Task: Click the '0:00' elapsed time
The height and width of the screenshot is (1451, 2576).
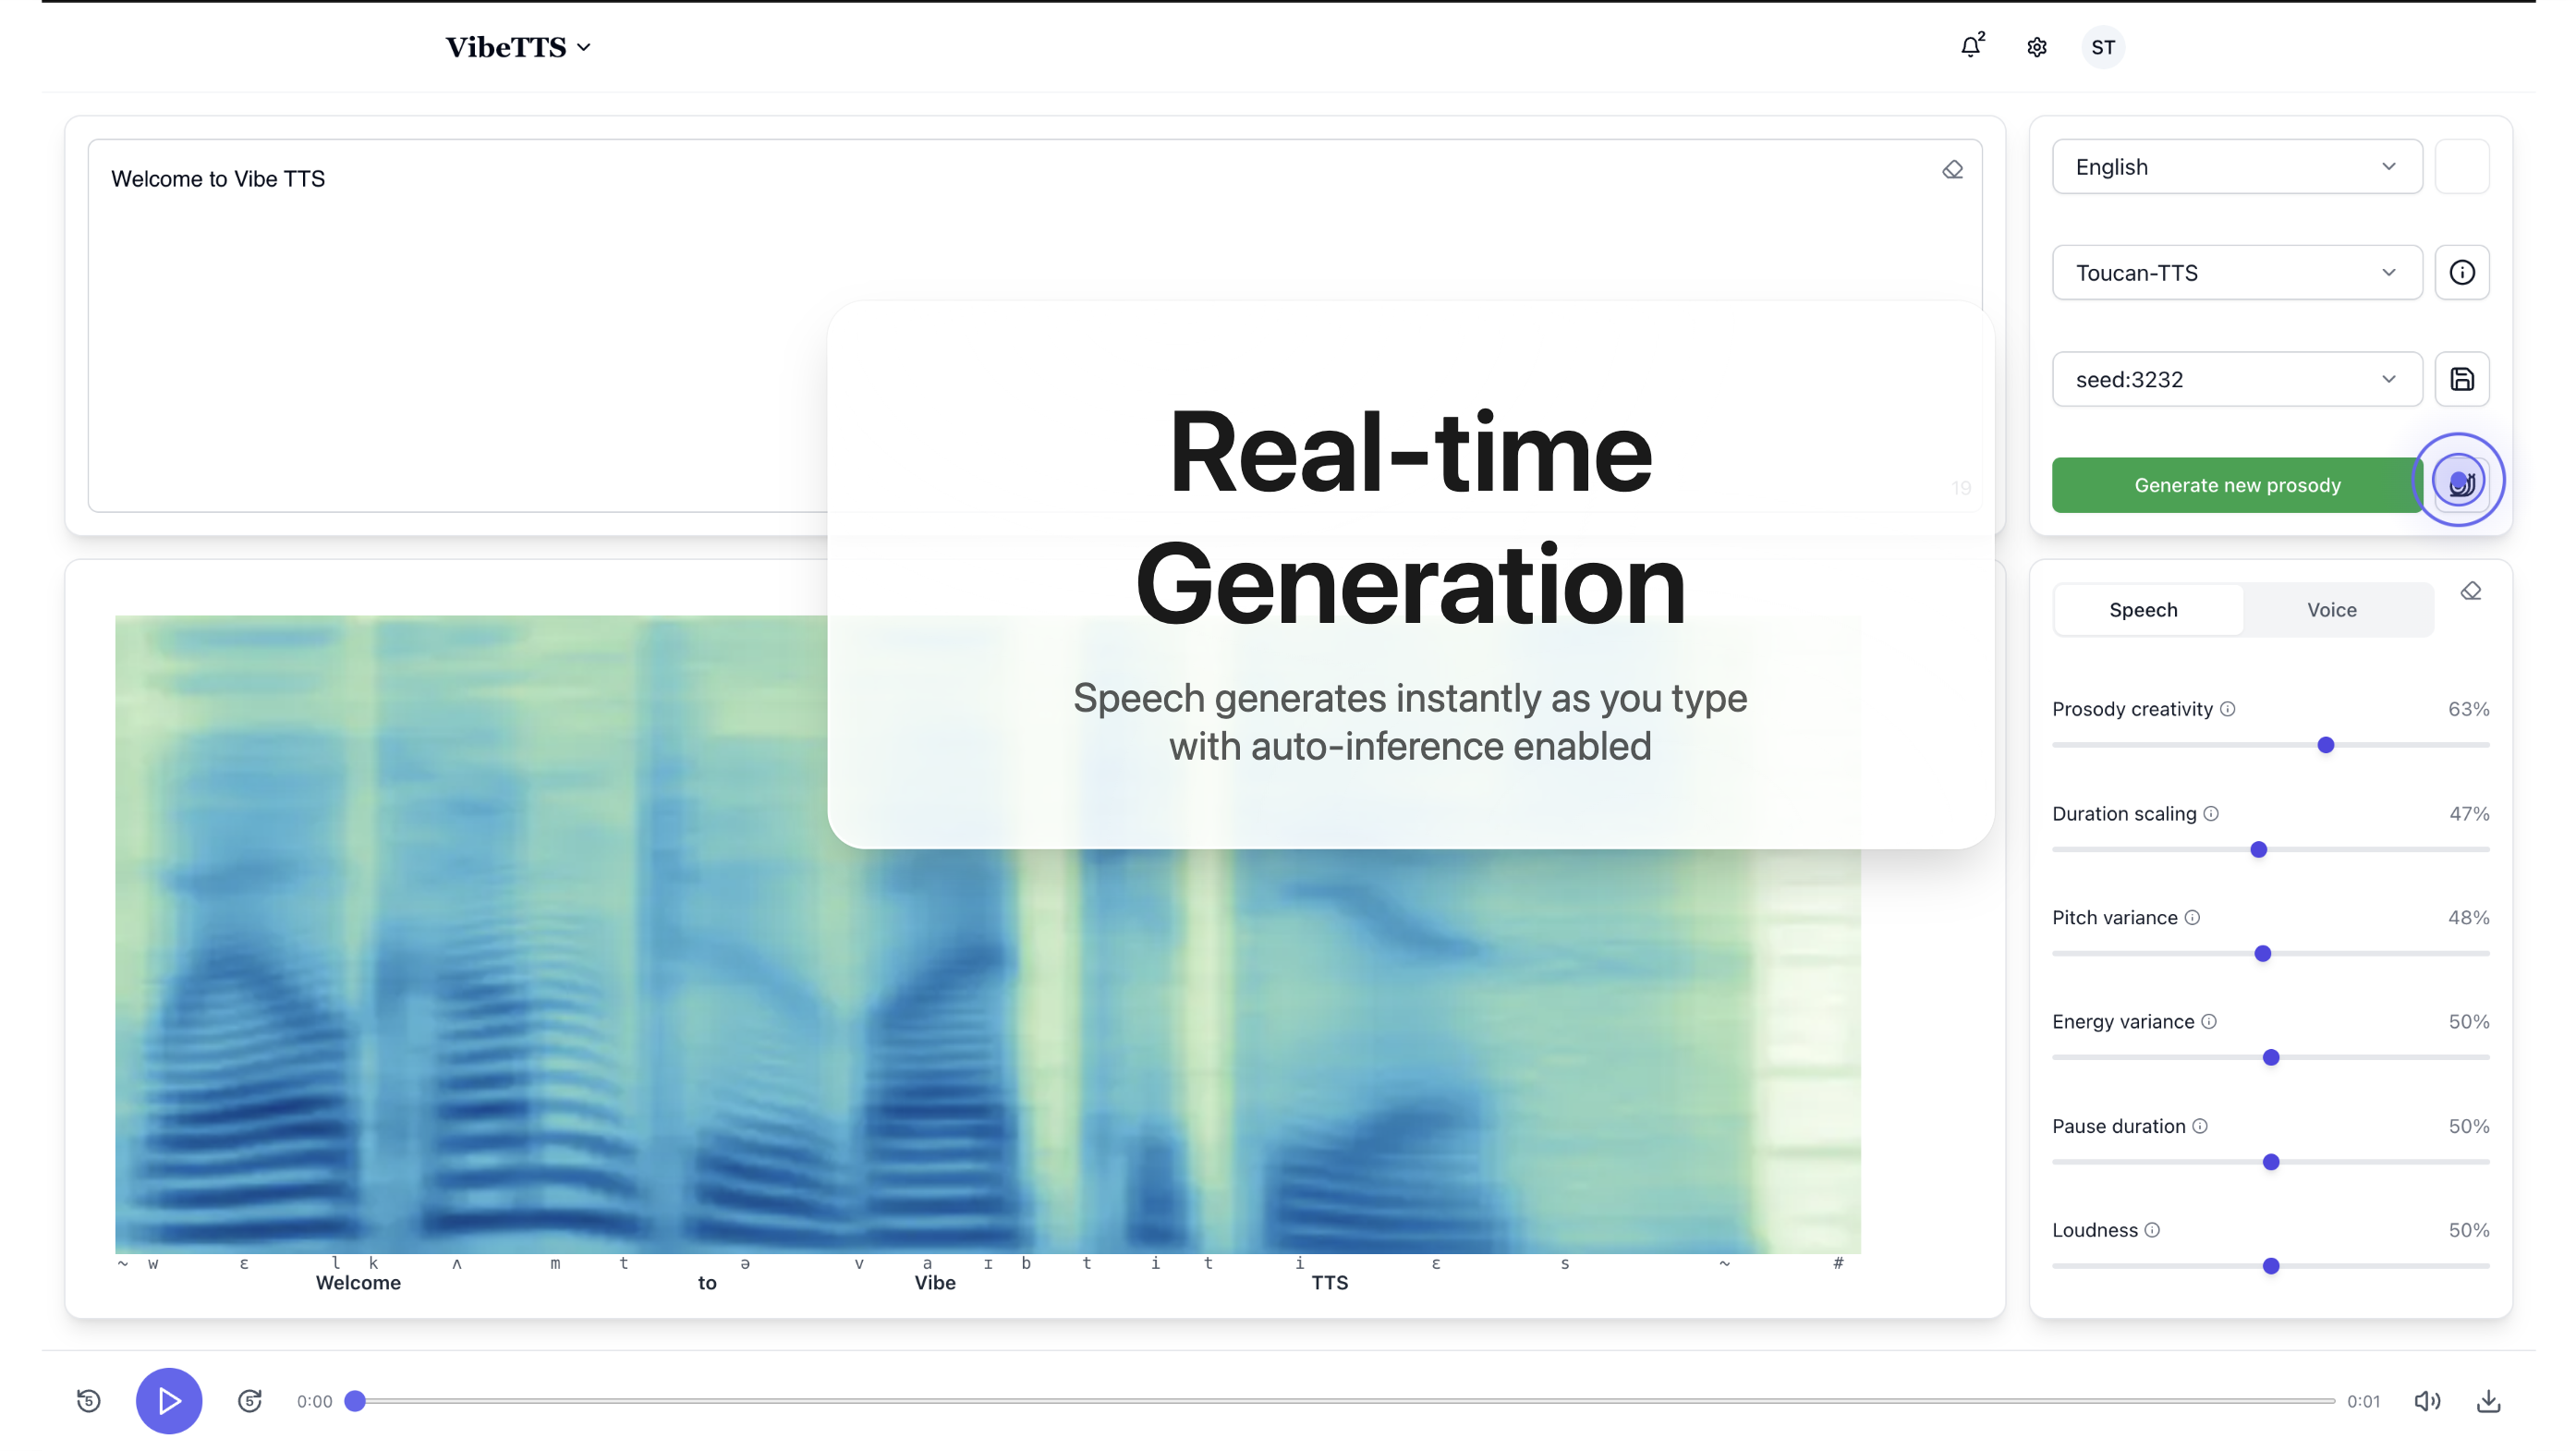Action: click(314, 1401)
